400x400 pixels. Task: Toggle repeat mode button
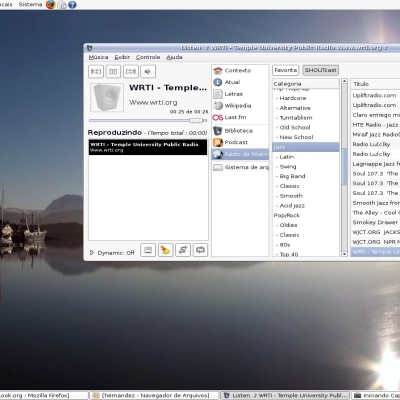pyautogui.click(x=200, y=250)
